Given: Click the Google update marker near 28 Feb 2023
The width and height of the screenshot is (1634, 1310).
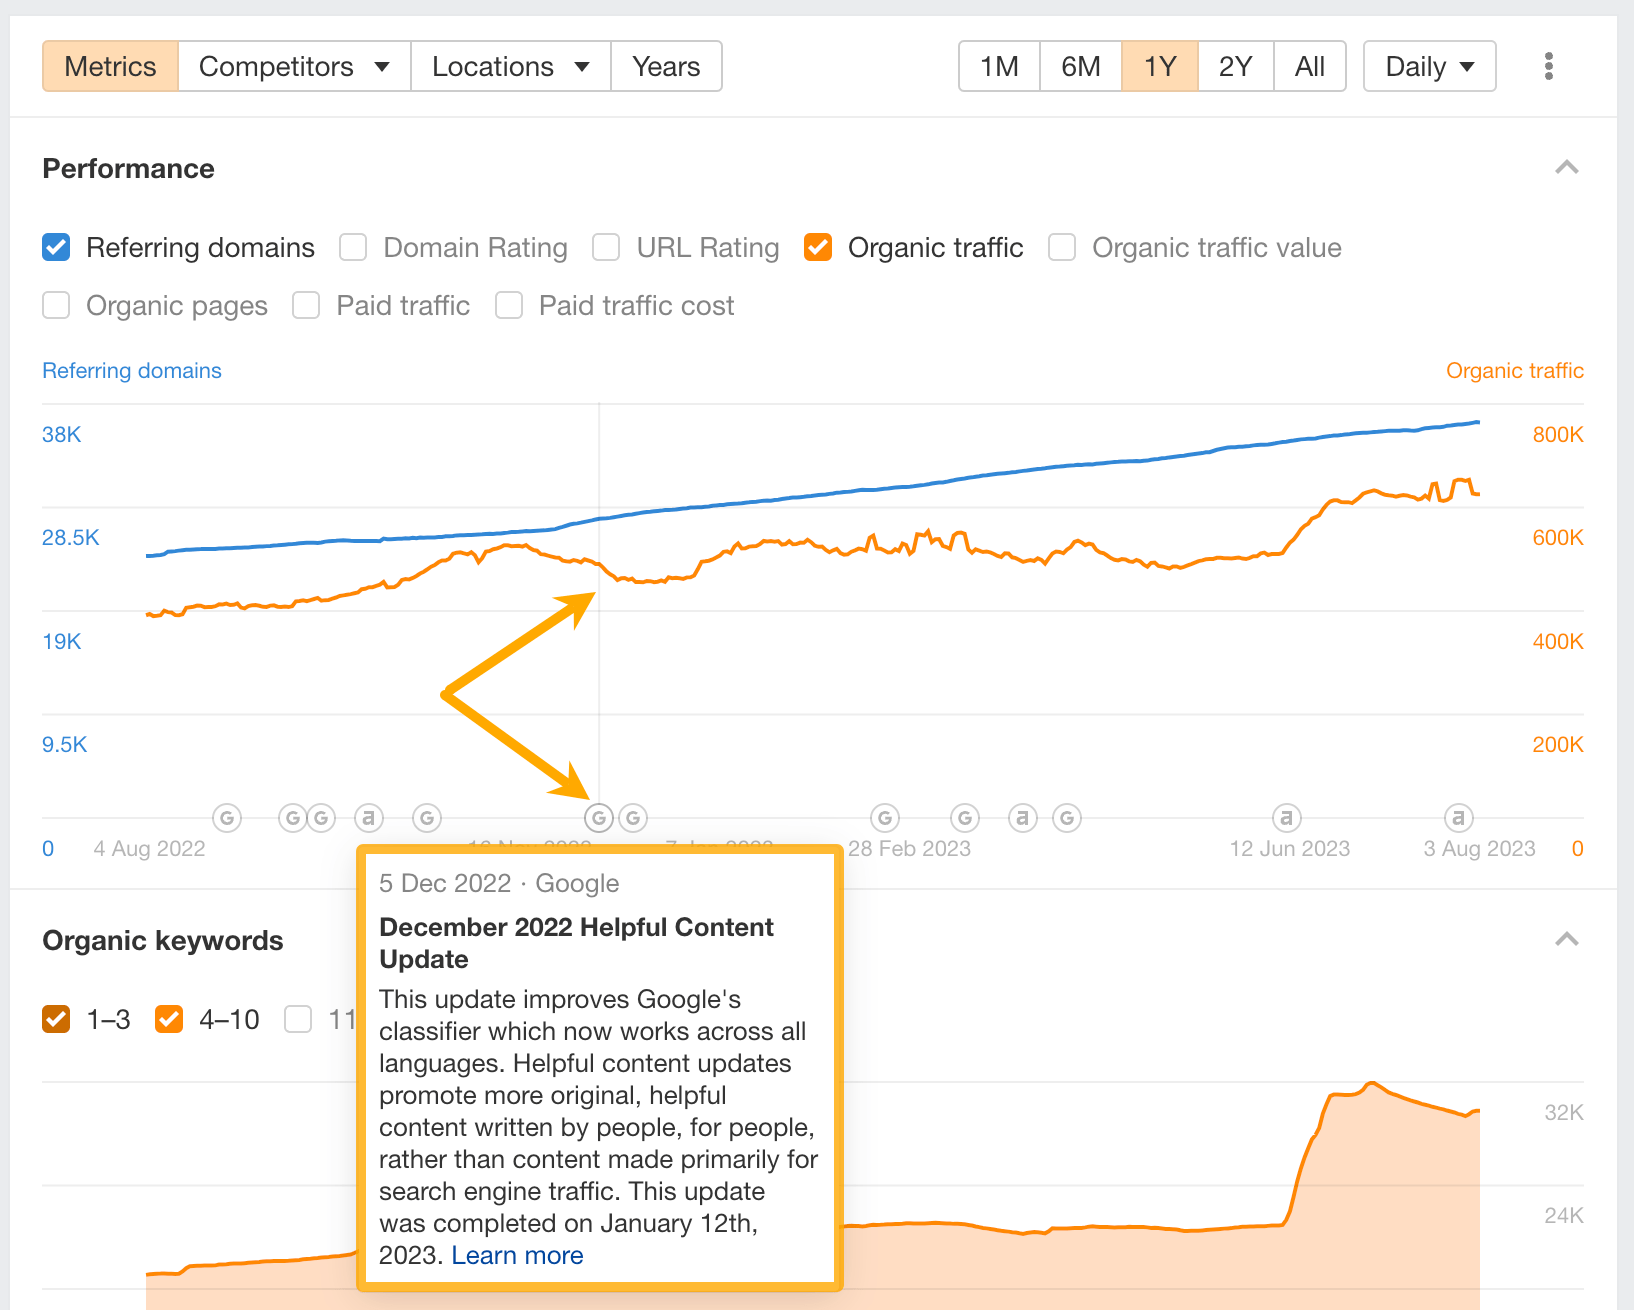Looking at the screenshot, I should point(884,817).
